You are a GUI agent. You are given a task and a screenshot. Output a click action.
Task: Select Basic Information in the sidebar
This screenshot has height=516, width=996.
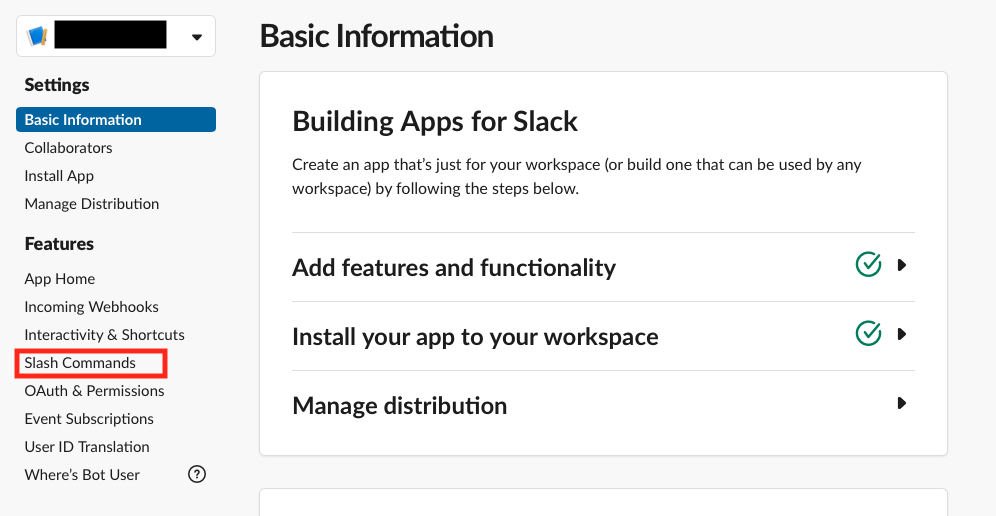pos(116,119)
